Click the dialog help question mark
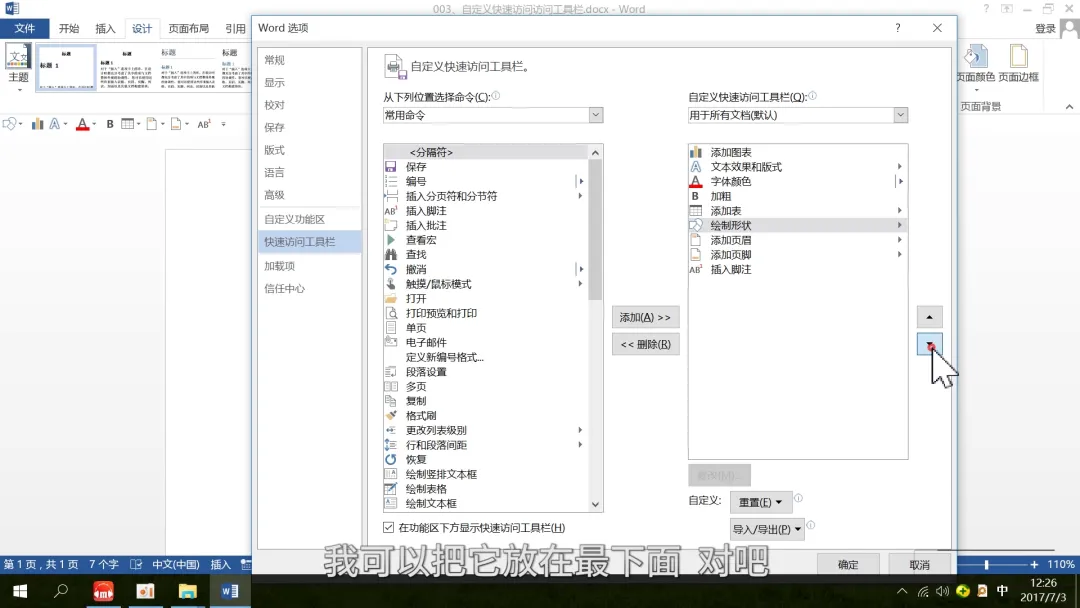 click(x=897, y=28)
